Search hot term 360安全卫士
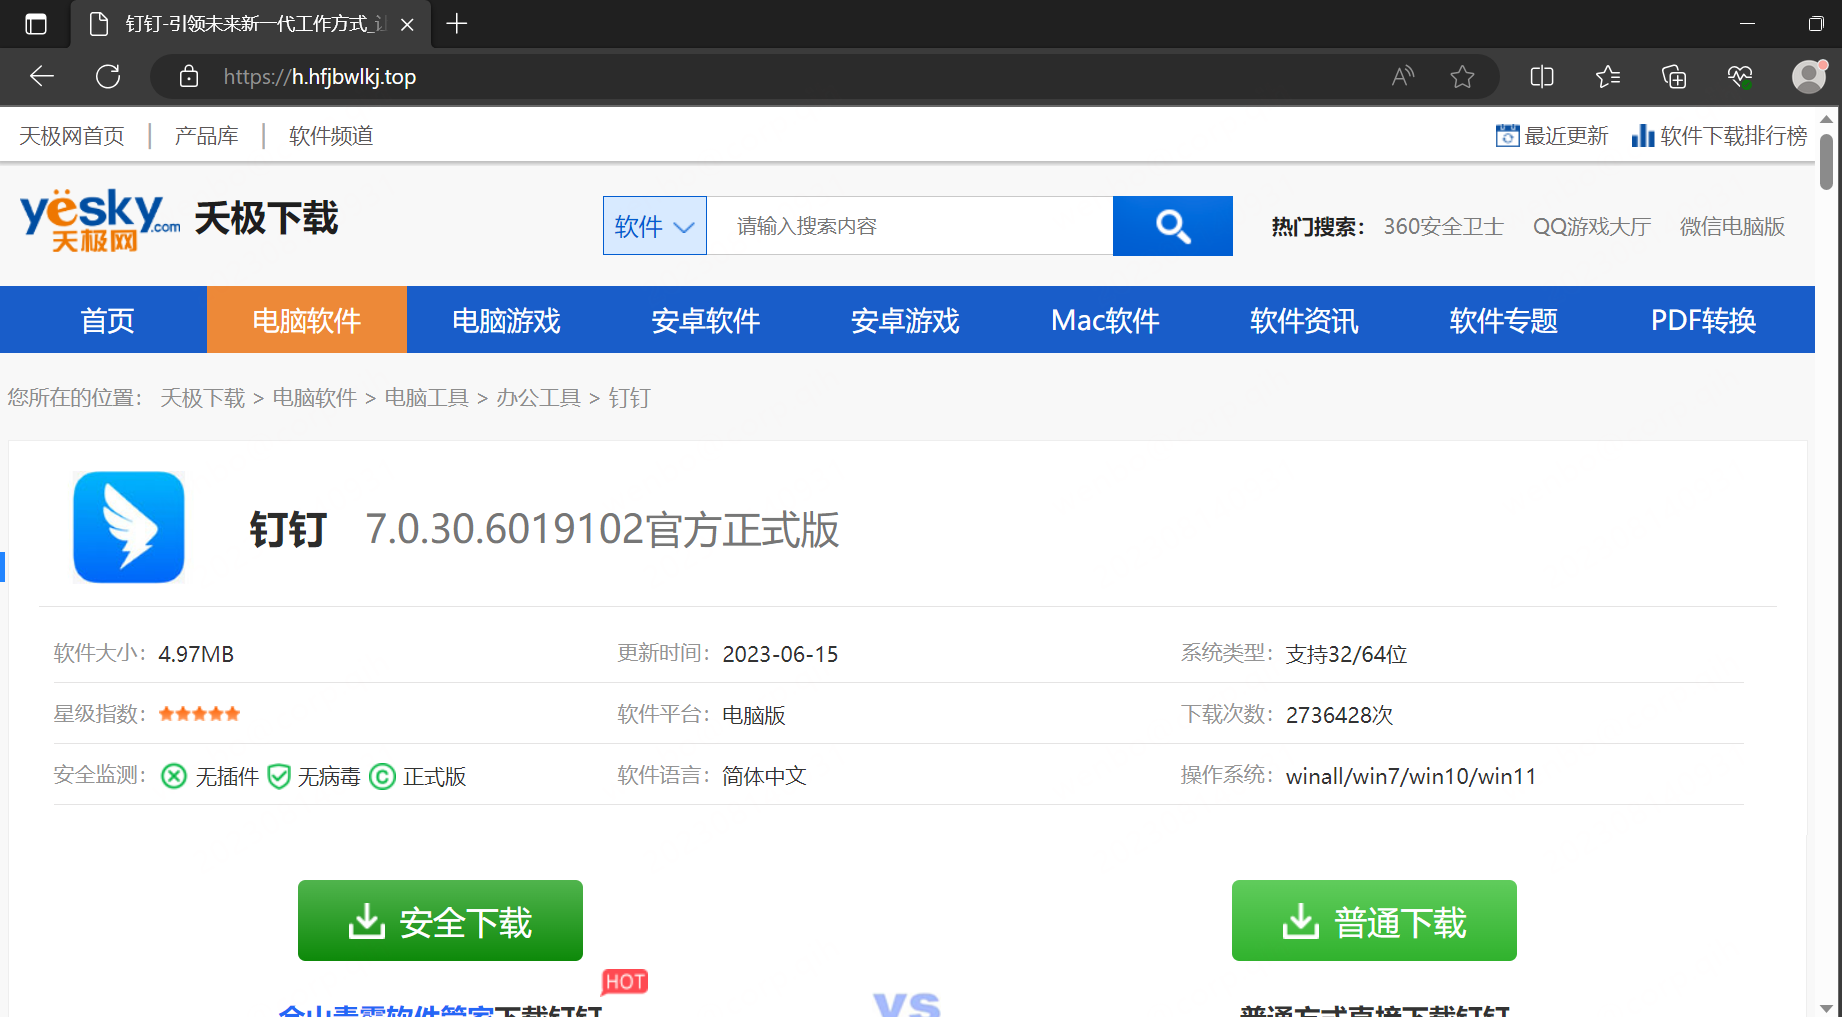1842x1017 pixels. 1444,227
